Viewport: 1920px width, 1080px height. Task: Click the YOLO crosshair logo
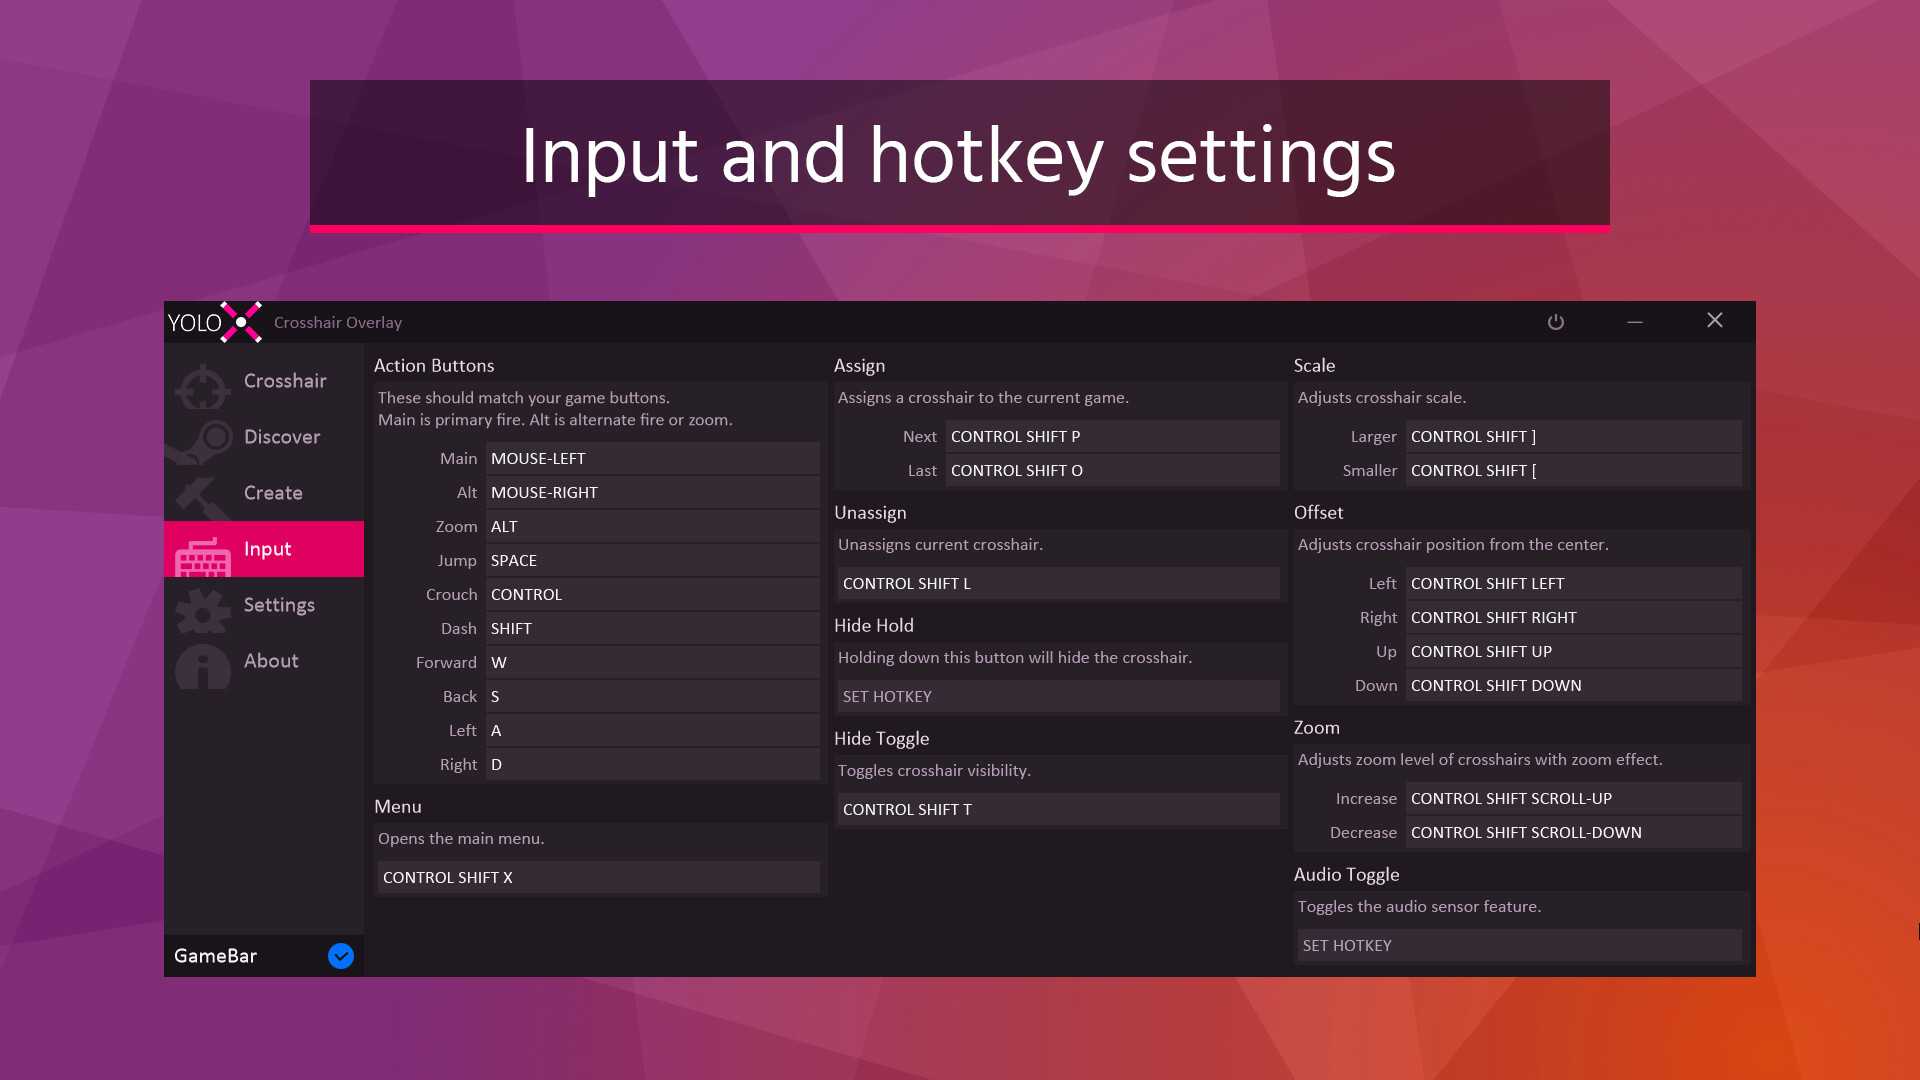tap(240, 322)
